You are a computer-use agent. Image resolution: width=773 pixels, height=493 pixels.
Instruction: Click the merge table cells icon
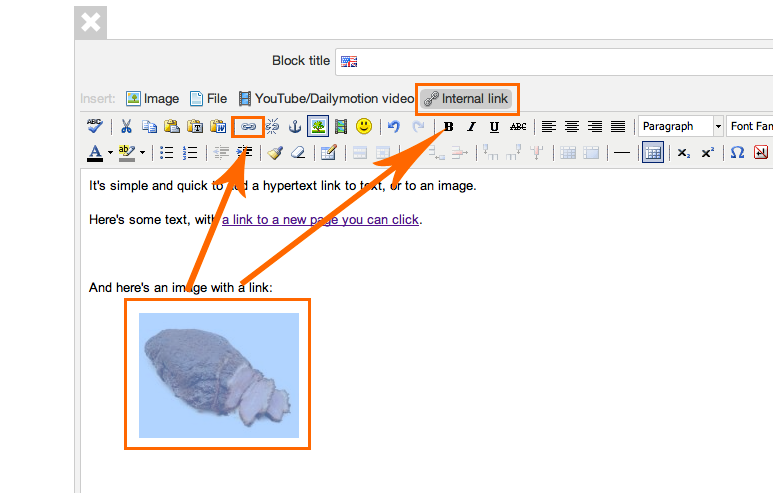(591, 153)
